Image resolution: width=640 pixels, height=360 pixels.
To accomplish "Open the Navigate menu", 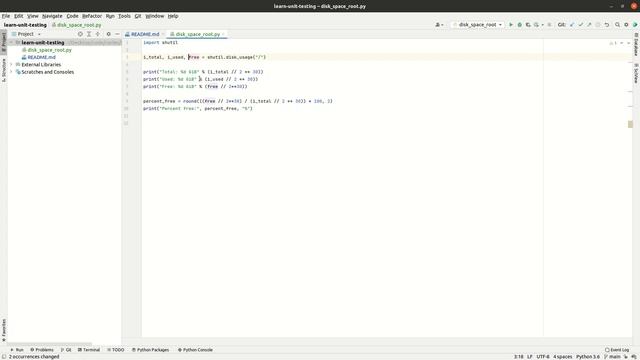I will click(x=52, y=16).
